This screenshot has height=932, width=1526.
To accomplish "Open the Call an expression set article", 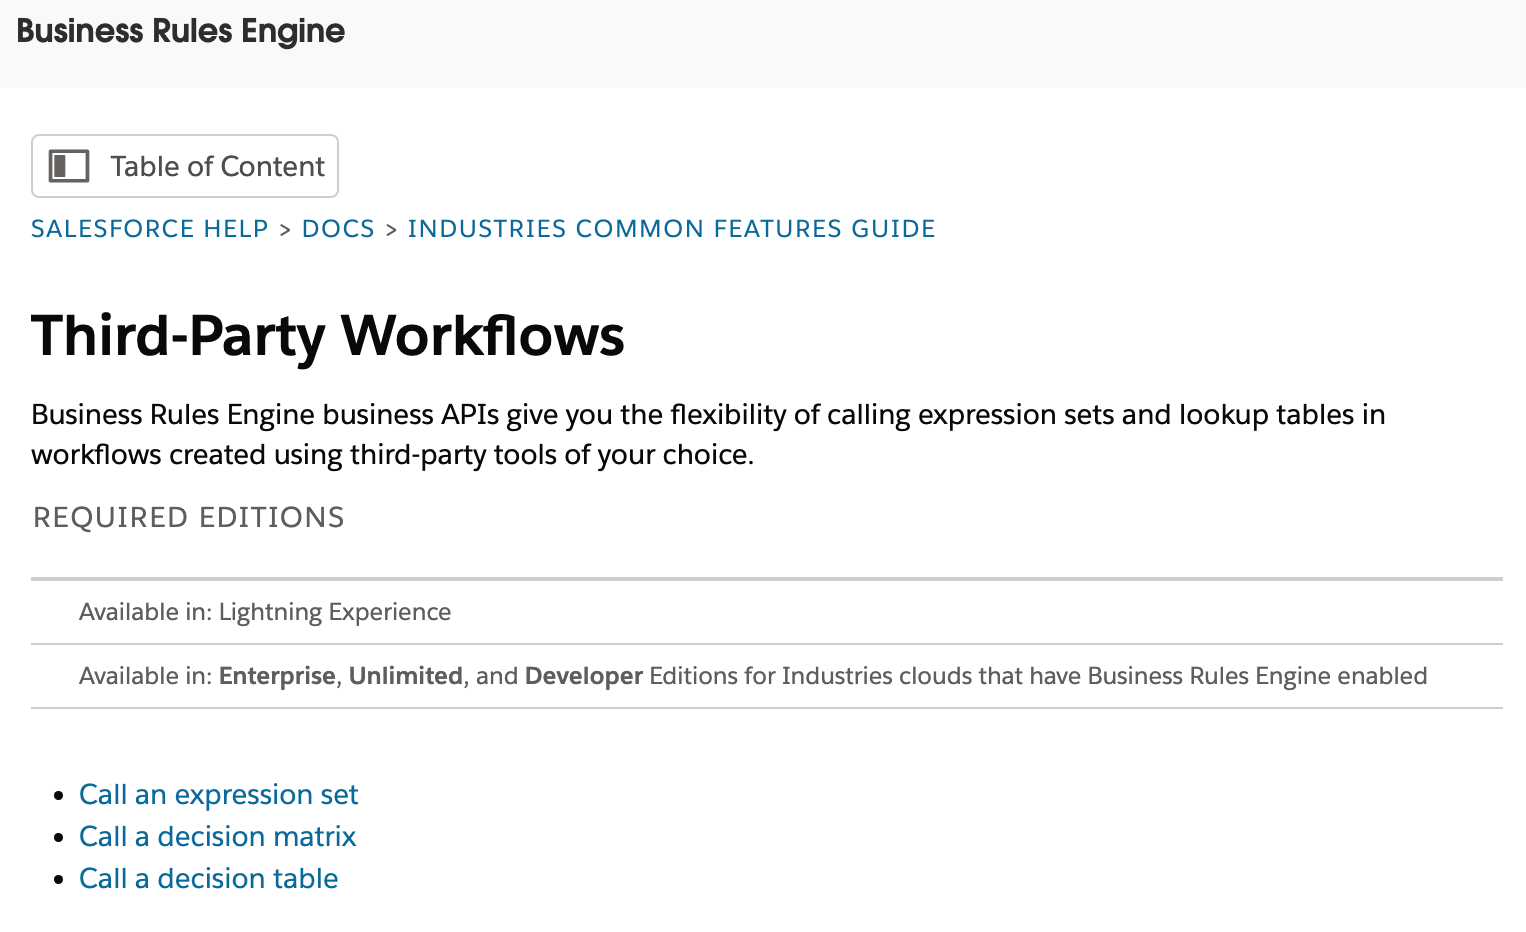I will [218, 794].
